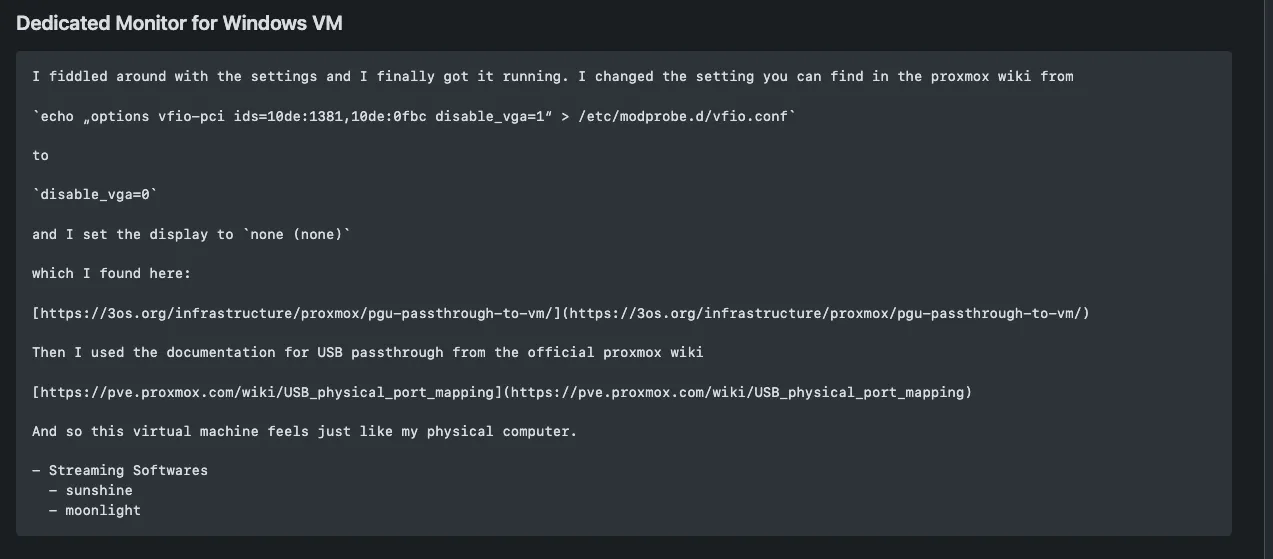Click the standalone word "to"
The height and width of the screenshot is (559, 1273).
click(40, 155)
